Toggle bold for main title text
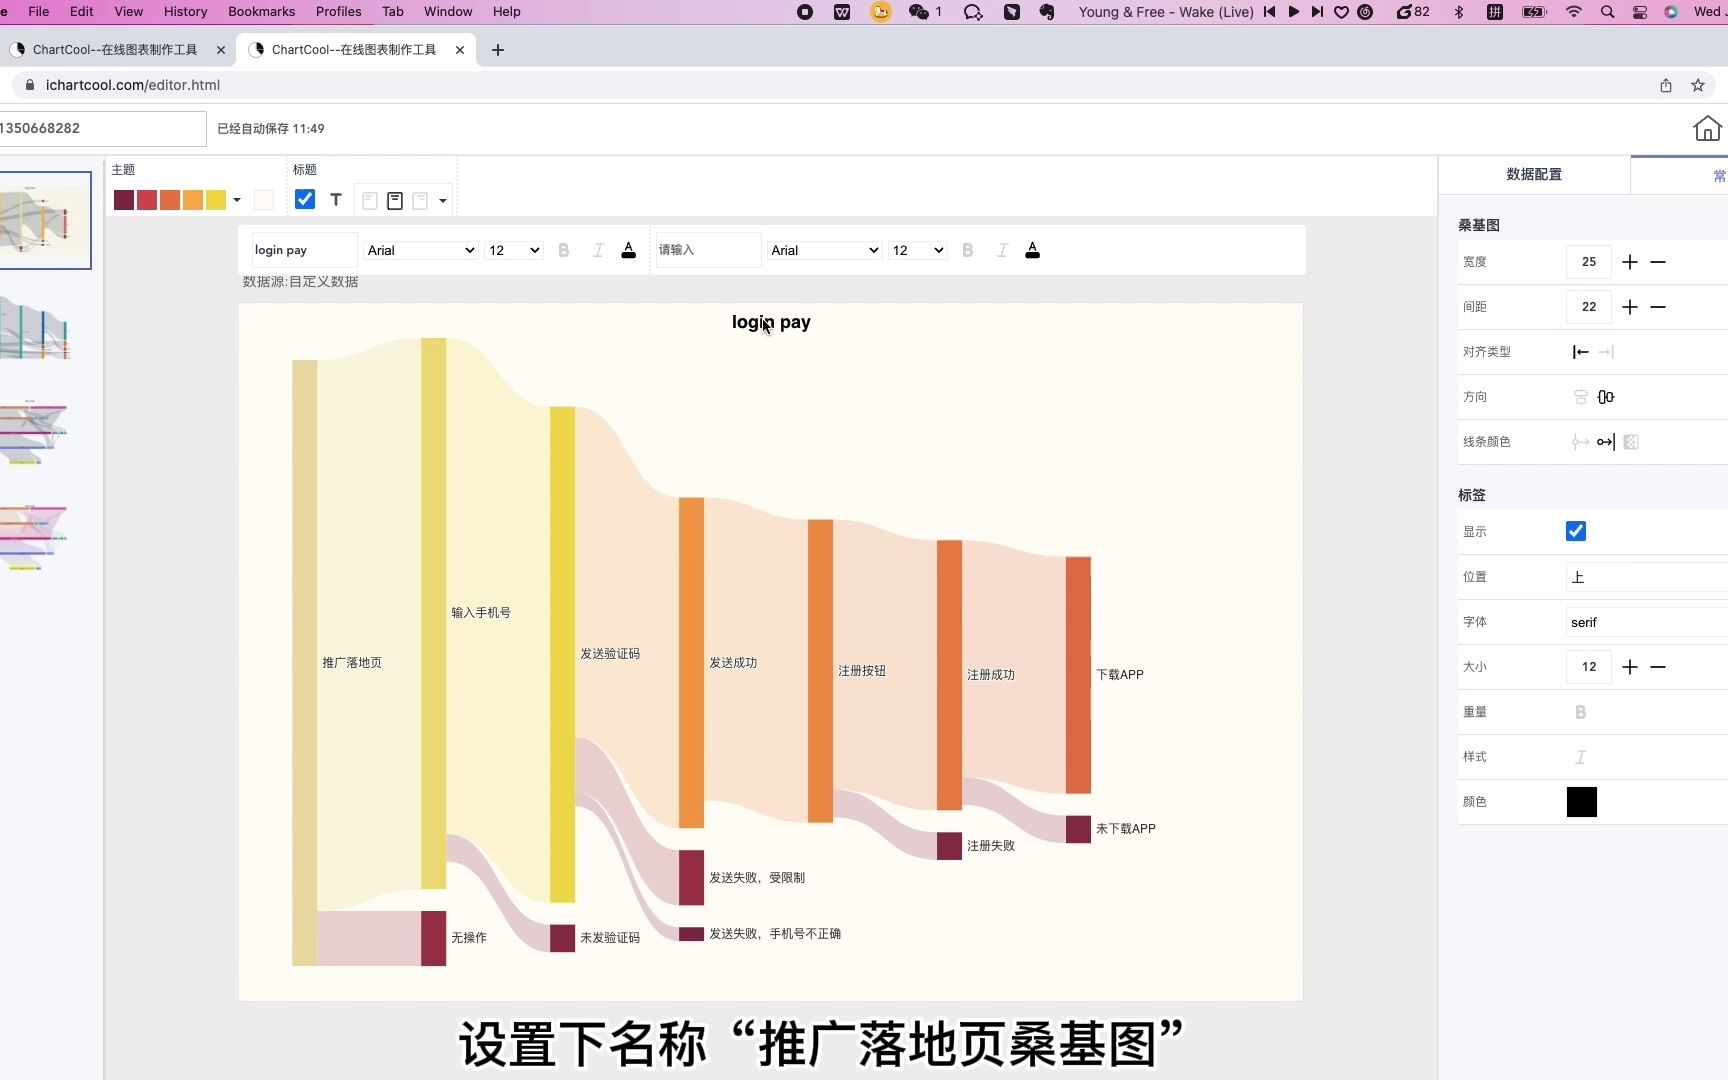The height and width of the screenshot is (1080, 1728). coord(564,250)
